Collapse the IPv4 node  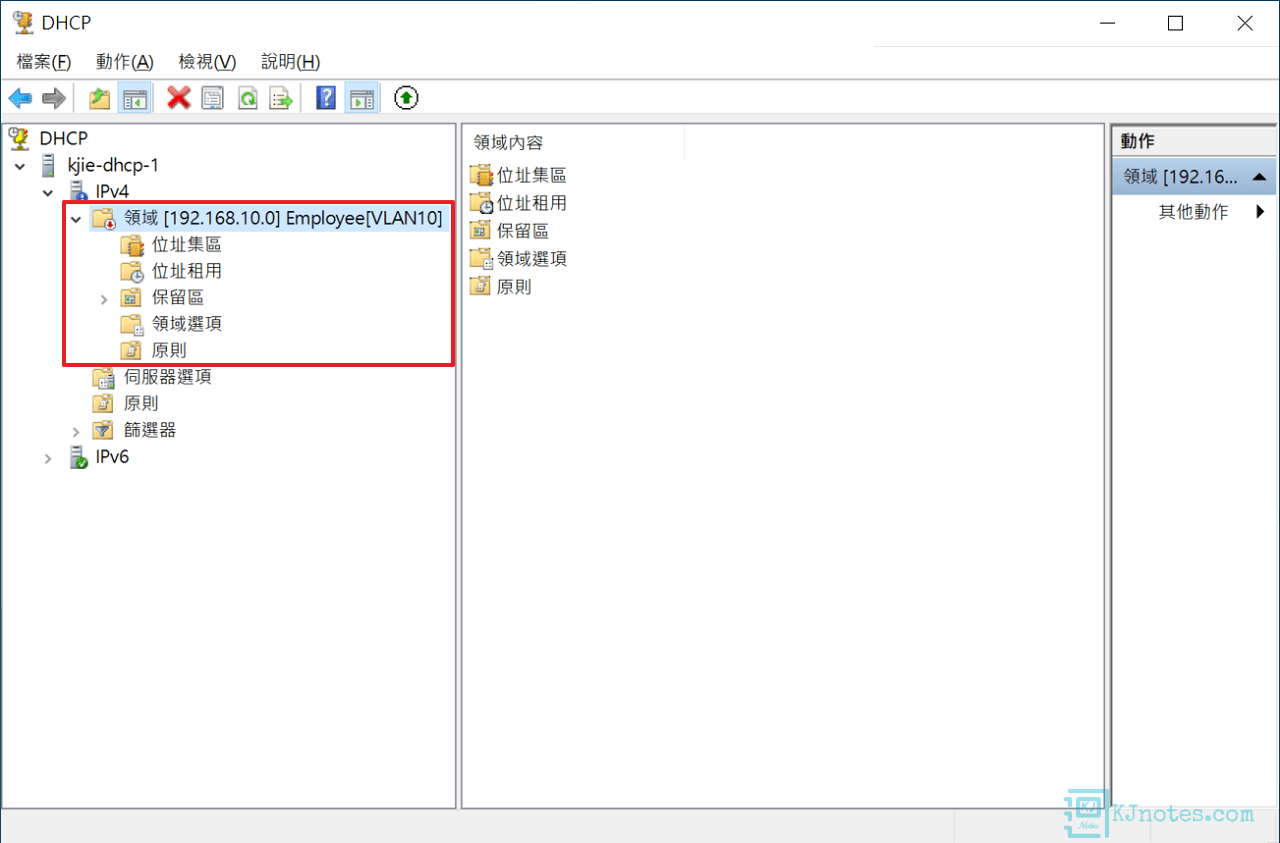[x=48, y=192]
